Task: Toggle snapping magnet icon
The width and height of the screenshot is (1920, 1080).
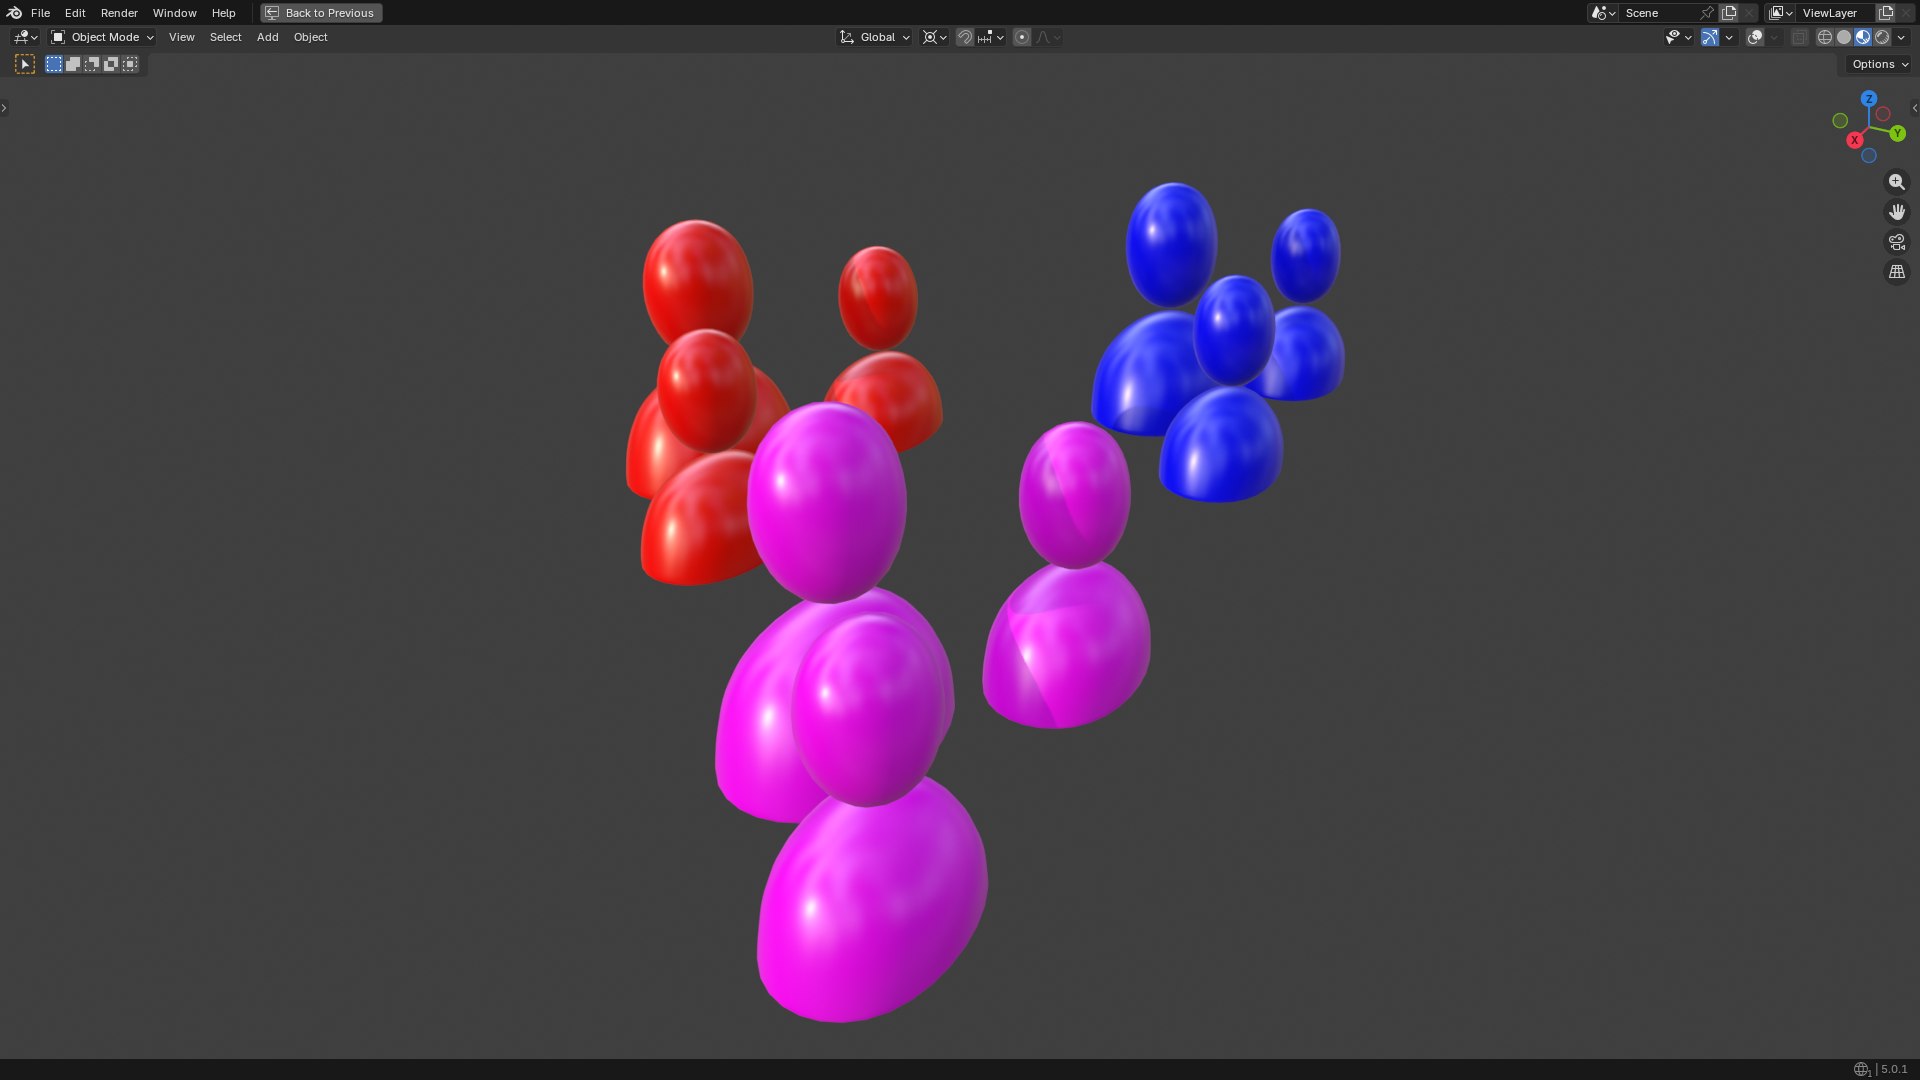Action: 965,37
